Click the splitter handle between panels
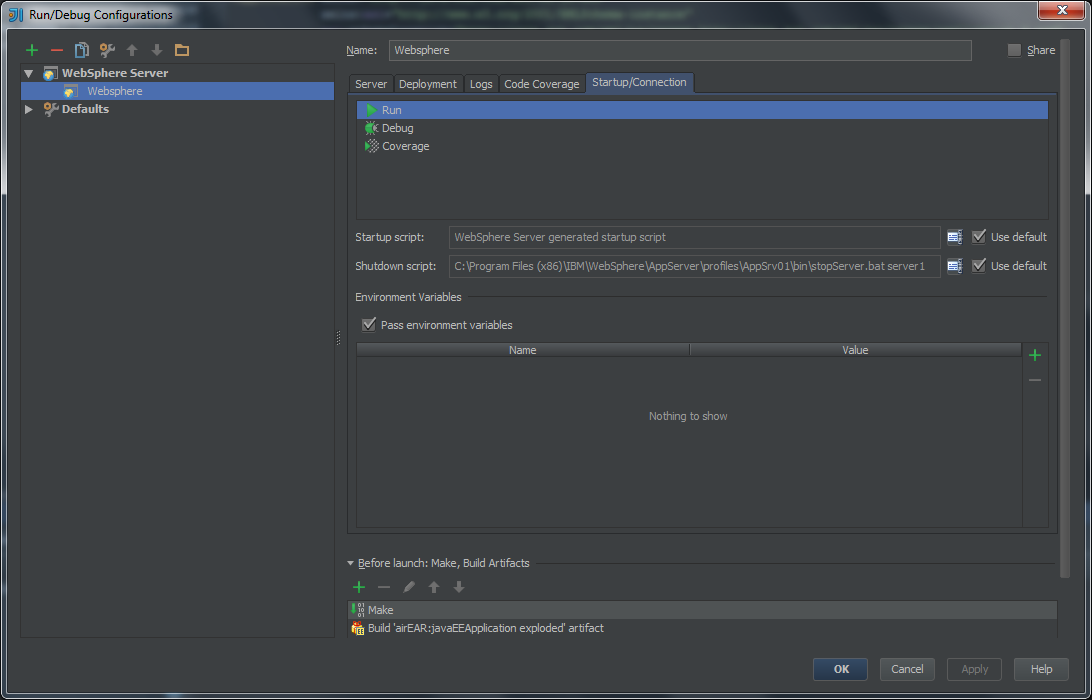The image size is (1092, 700). point(338,338)
